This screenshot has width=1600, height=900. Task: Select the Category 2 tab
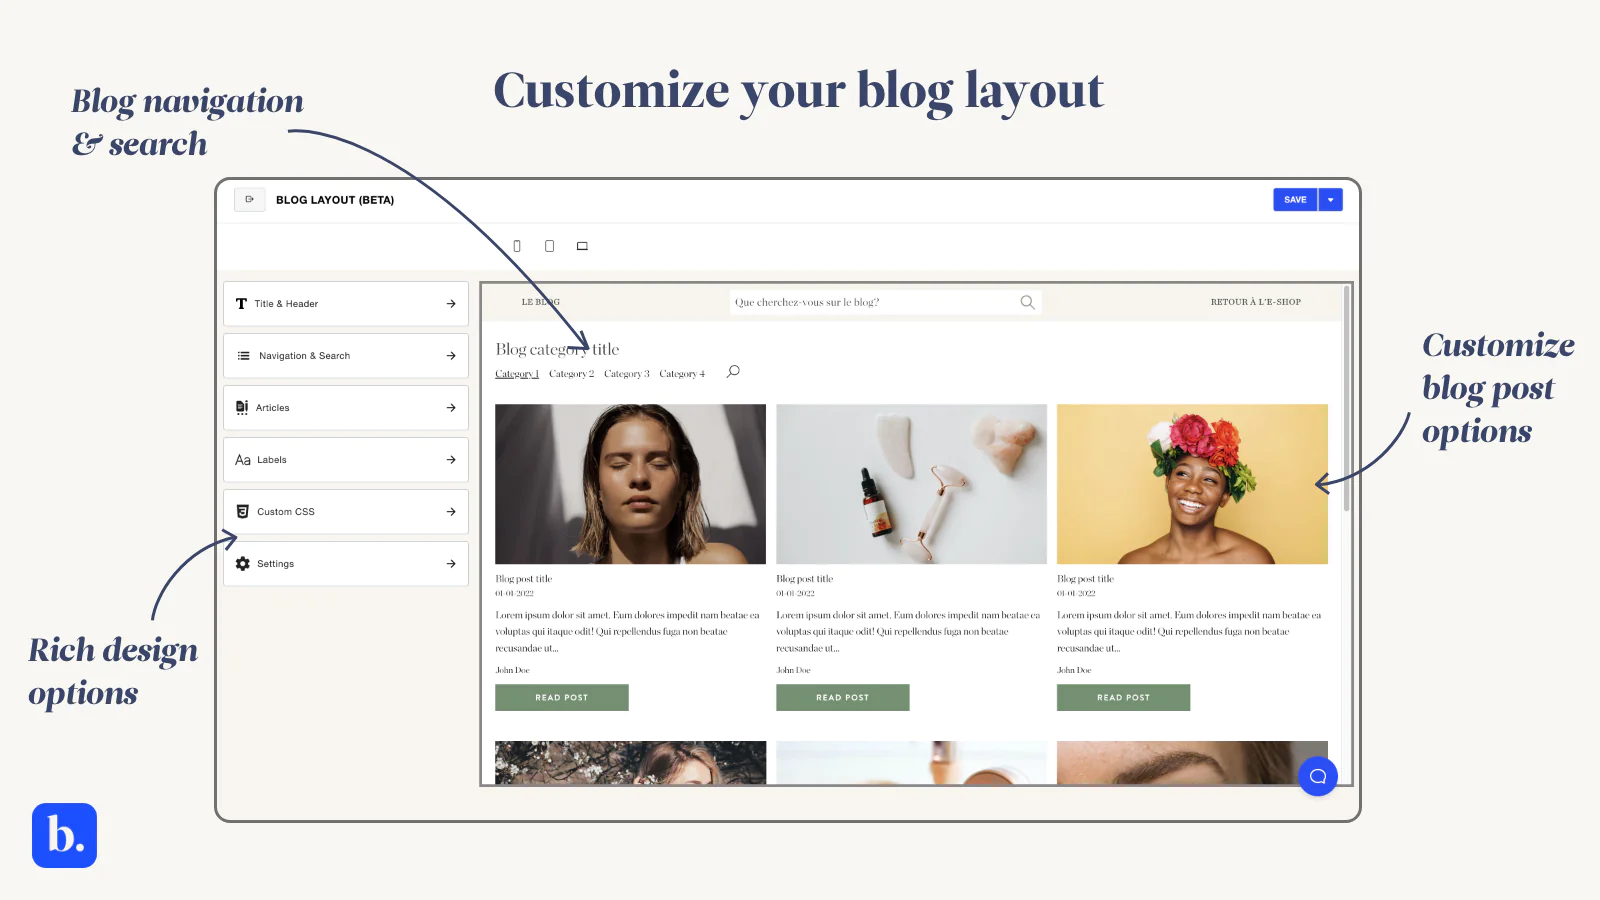tap(571, 374)
